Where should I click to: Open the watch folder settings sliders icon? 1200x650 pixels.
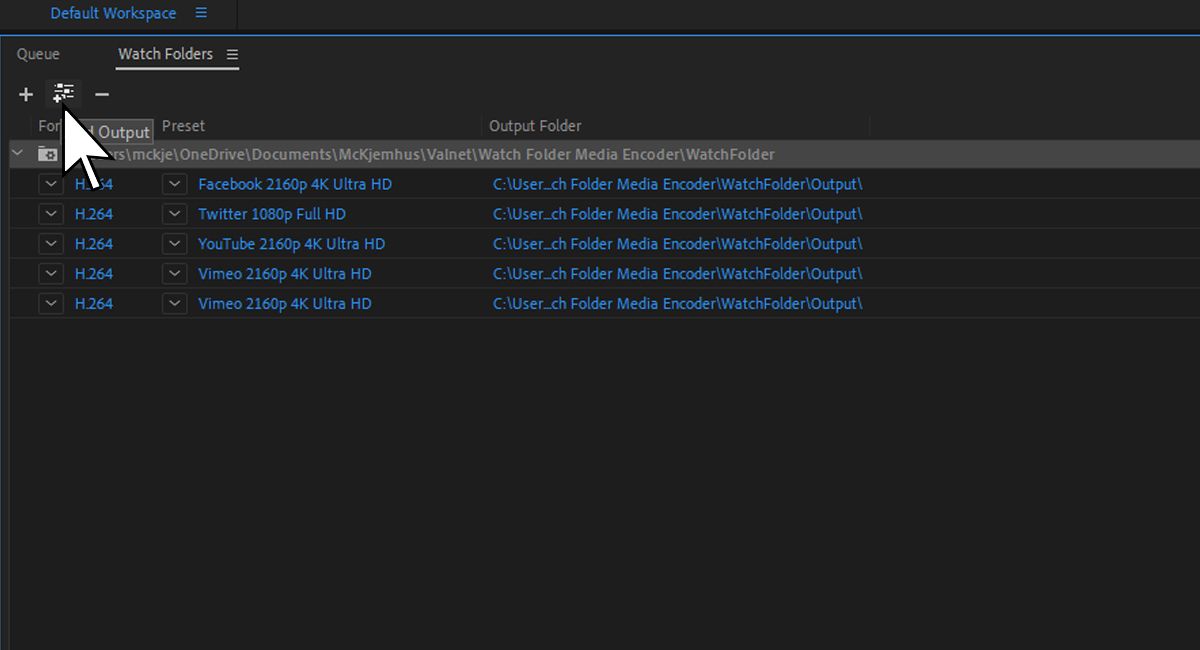point(63,94)
